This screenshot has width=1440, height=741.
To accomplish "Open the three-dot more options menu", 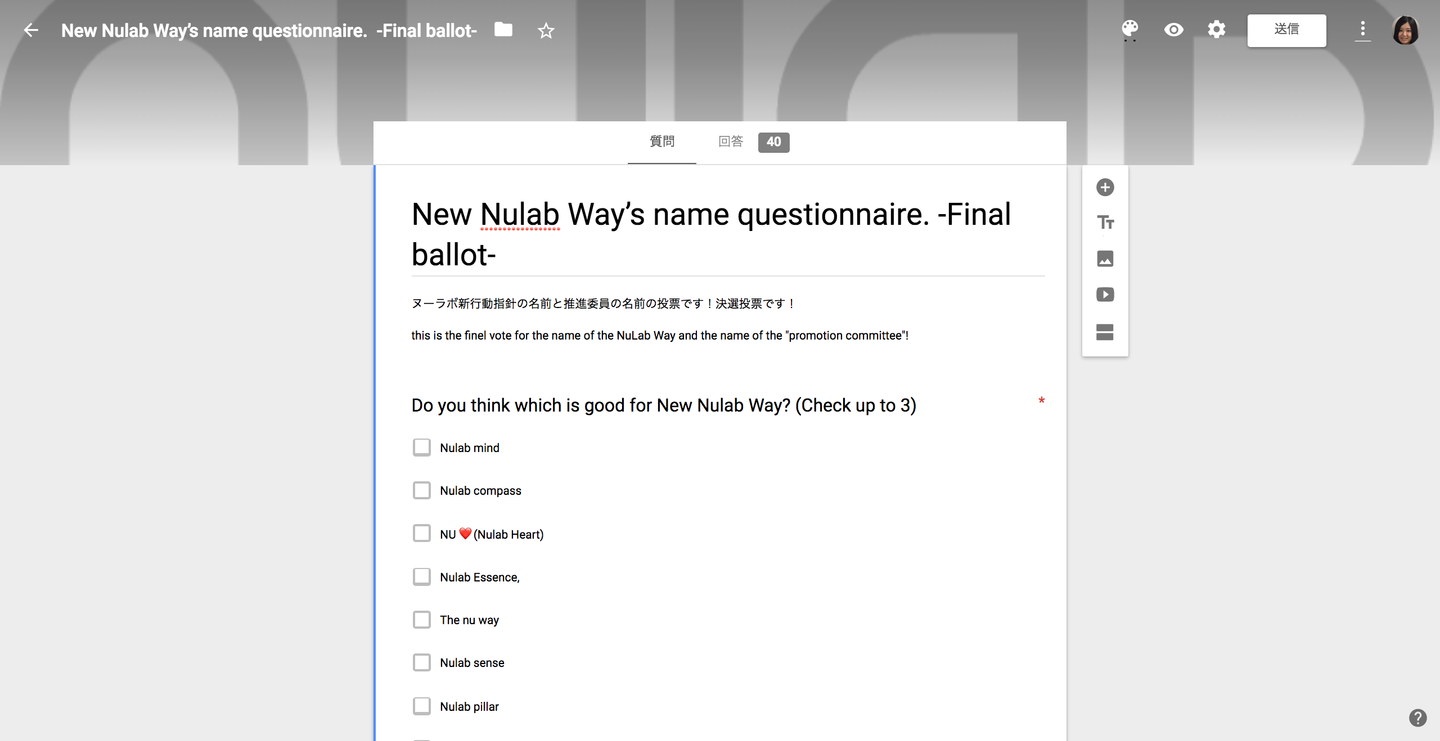I will point(1363,30).
